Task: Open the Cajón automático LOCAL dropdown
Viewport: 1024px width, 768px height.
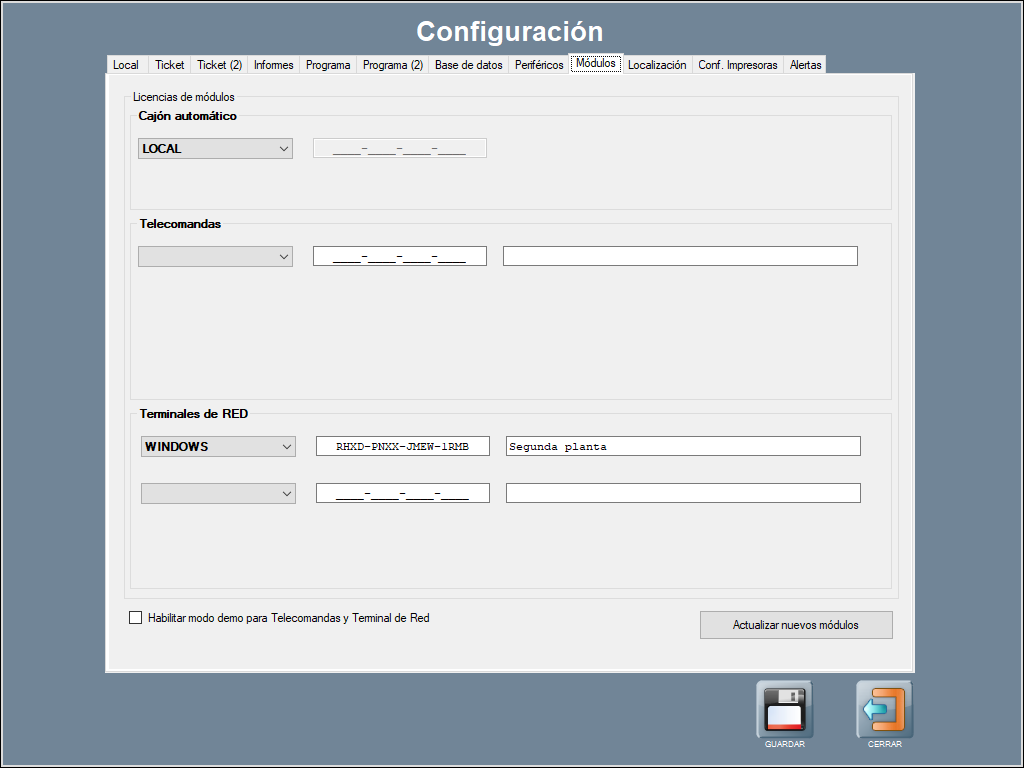Action: [x=215, y=149]
